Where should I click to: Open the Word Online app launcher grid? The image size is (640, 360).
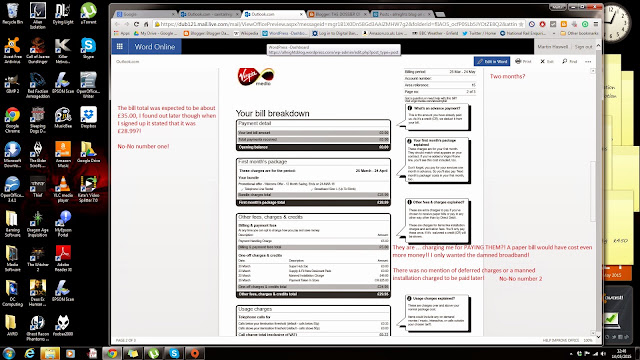(120, 47)
